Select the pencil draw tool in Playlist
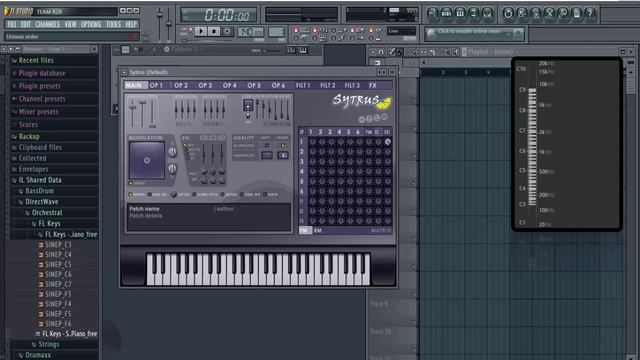Viewport: 640px width, 360px height. pyautogui.click(x=392, y=52)
